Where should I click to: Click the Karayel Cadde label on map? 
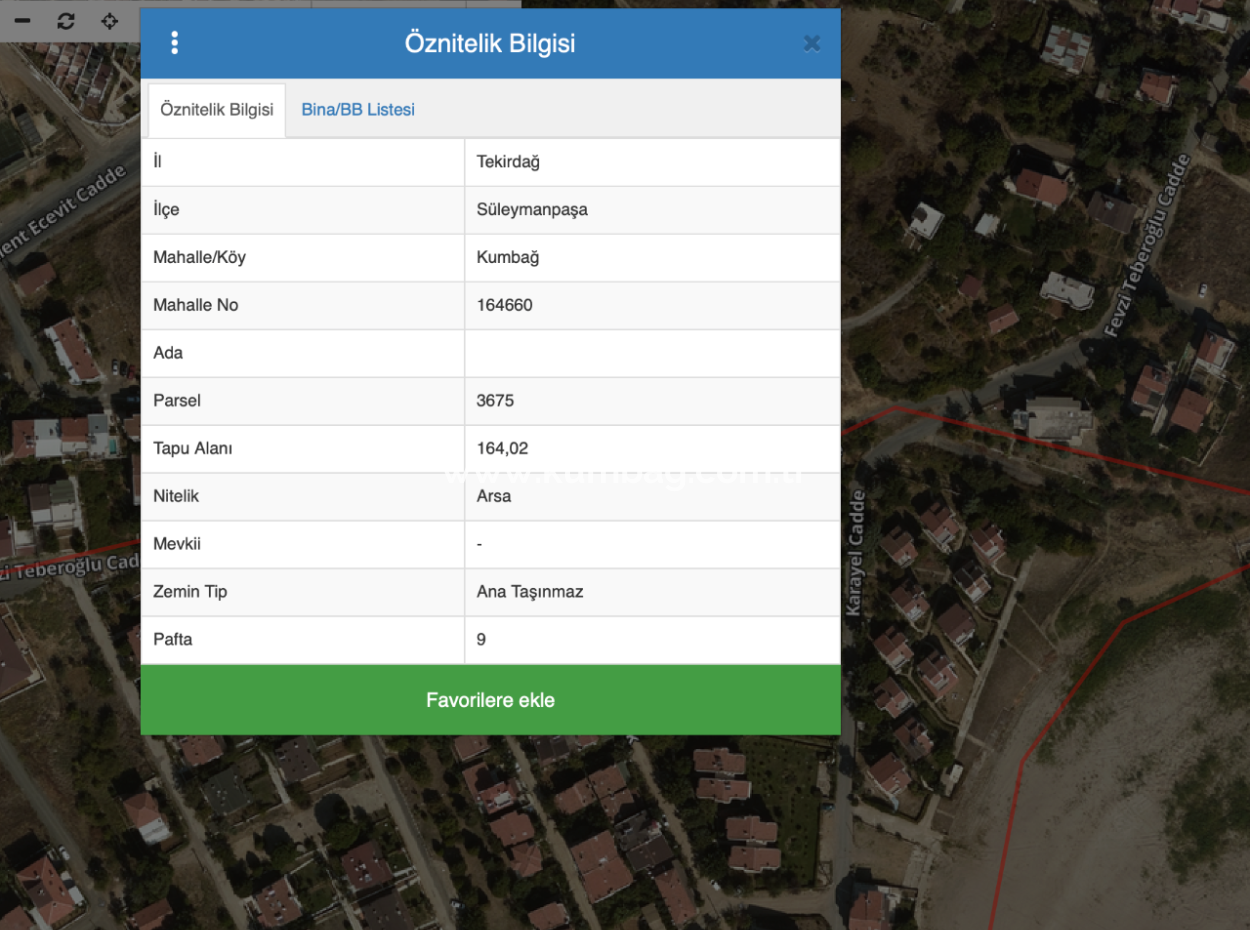click(856, 552)
